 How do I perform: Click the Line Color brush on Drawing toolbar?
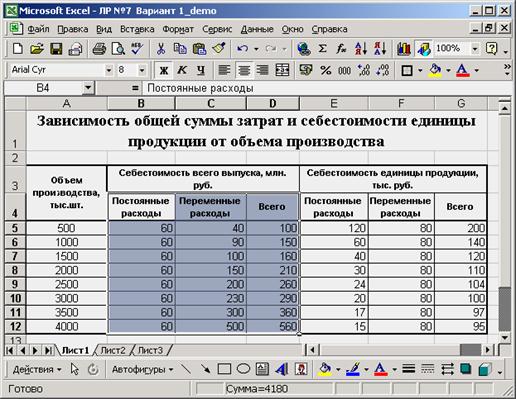[352, 369]
